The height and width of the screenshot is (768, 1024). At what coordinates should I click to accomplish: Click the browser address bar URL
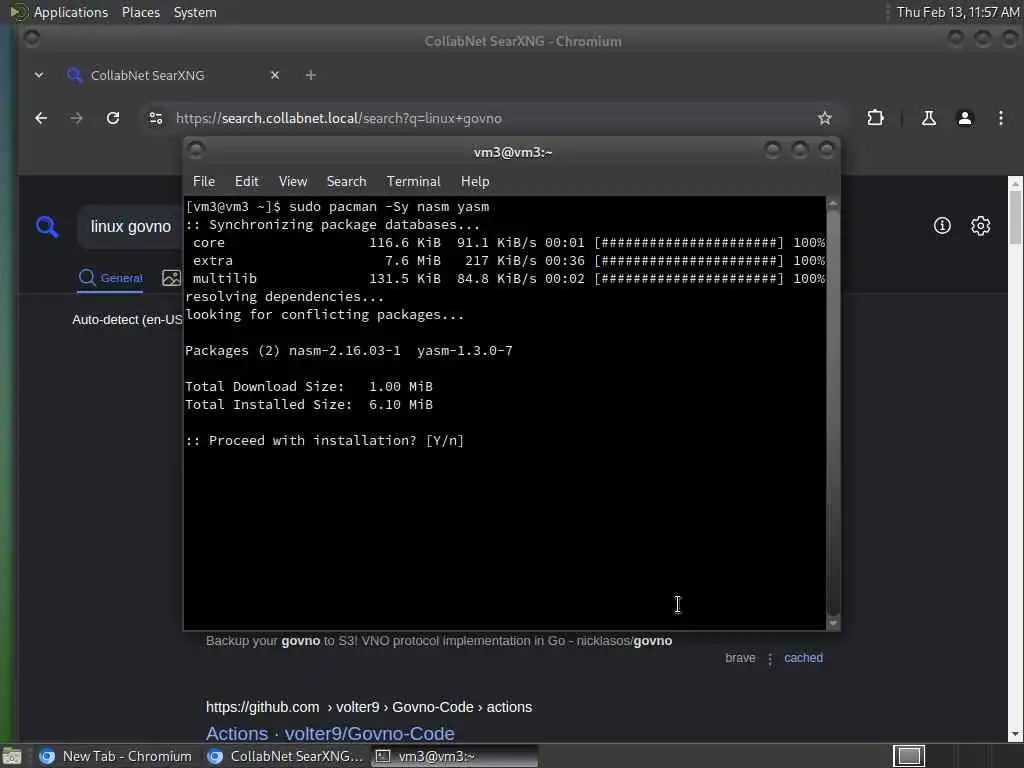pos(338,118)
